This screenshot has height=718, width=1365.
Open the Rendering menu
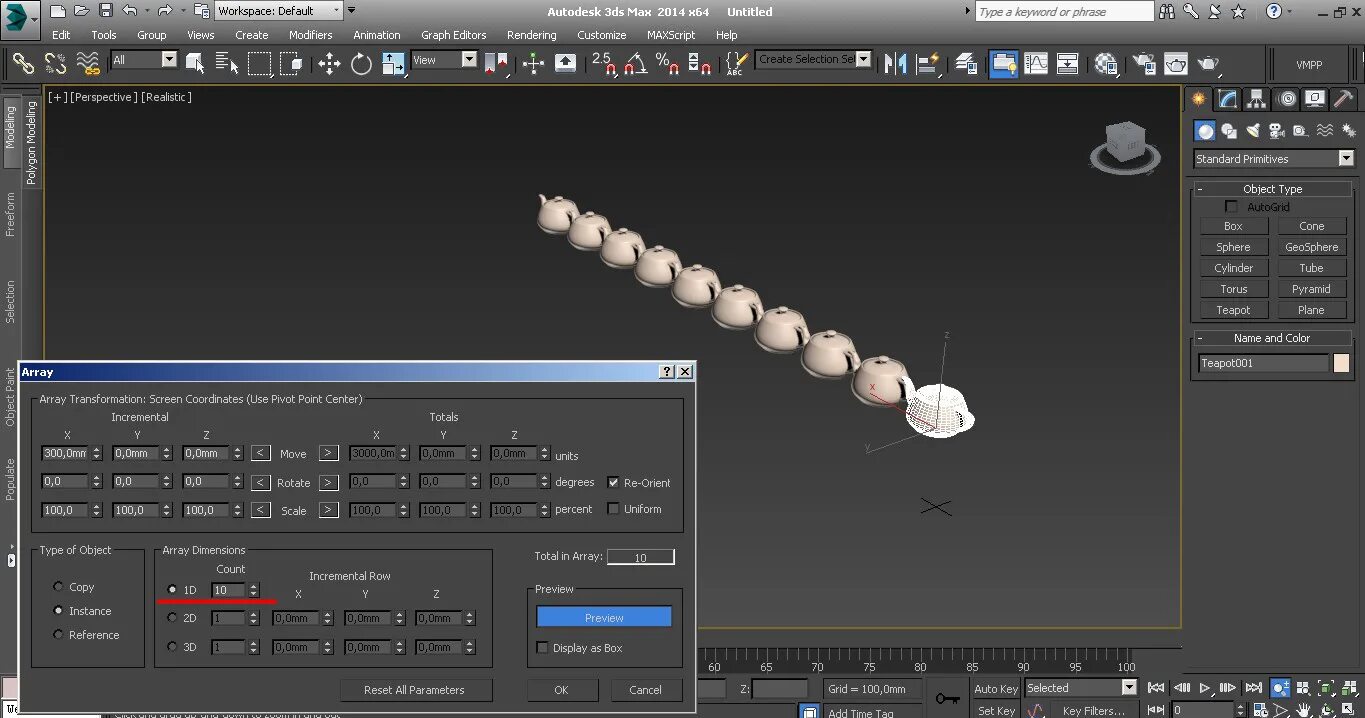[x=531, y=35]
